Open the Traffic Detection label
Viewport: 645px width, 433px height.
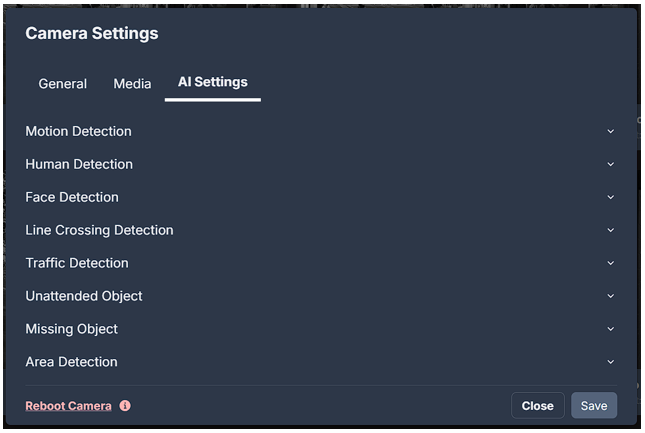pyautogui.click(x=77, y=263)
